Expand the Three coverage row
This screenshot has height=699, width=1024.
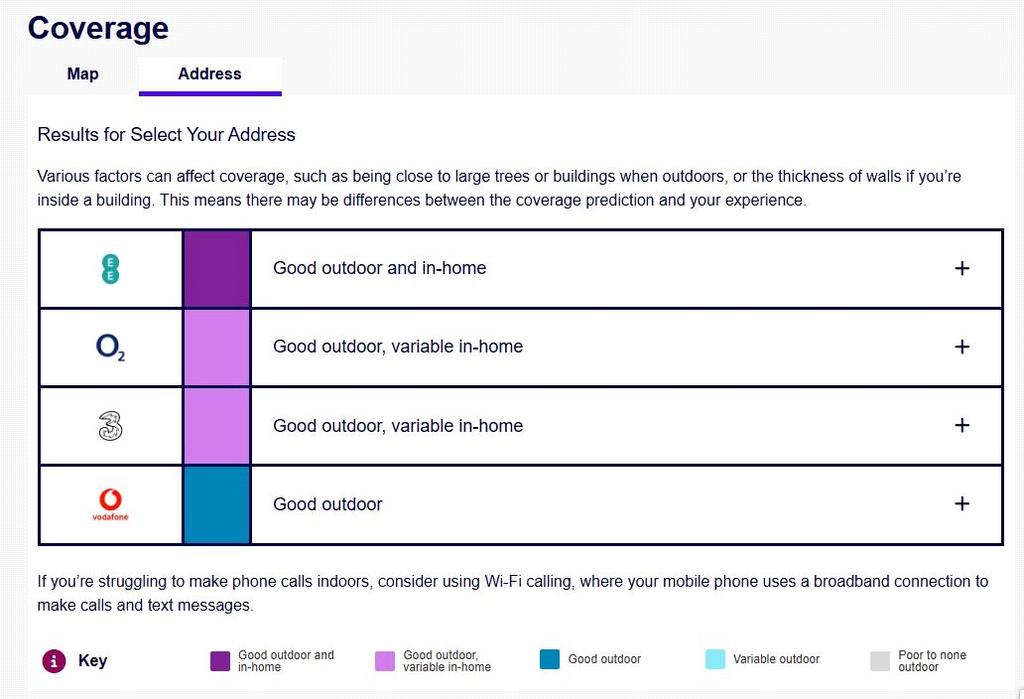[961, 425]
